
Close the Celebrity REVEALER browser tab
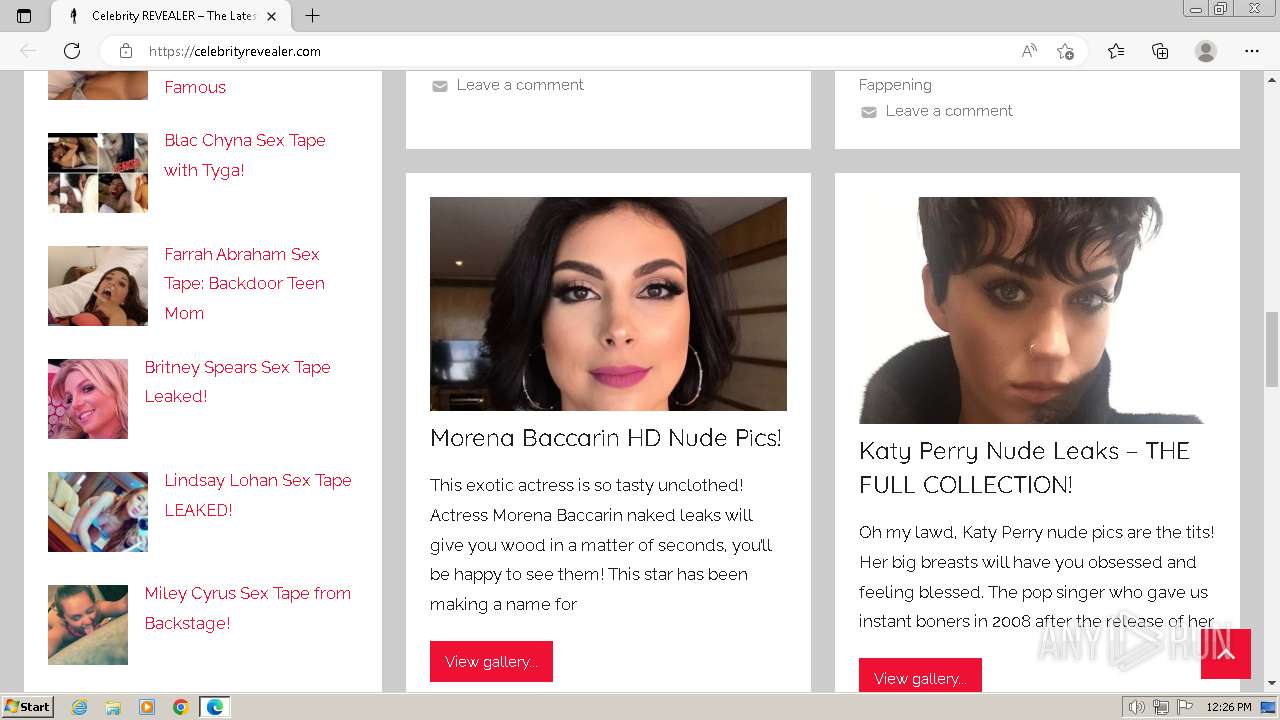[271, 16]
